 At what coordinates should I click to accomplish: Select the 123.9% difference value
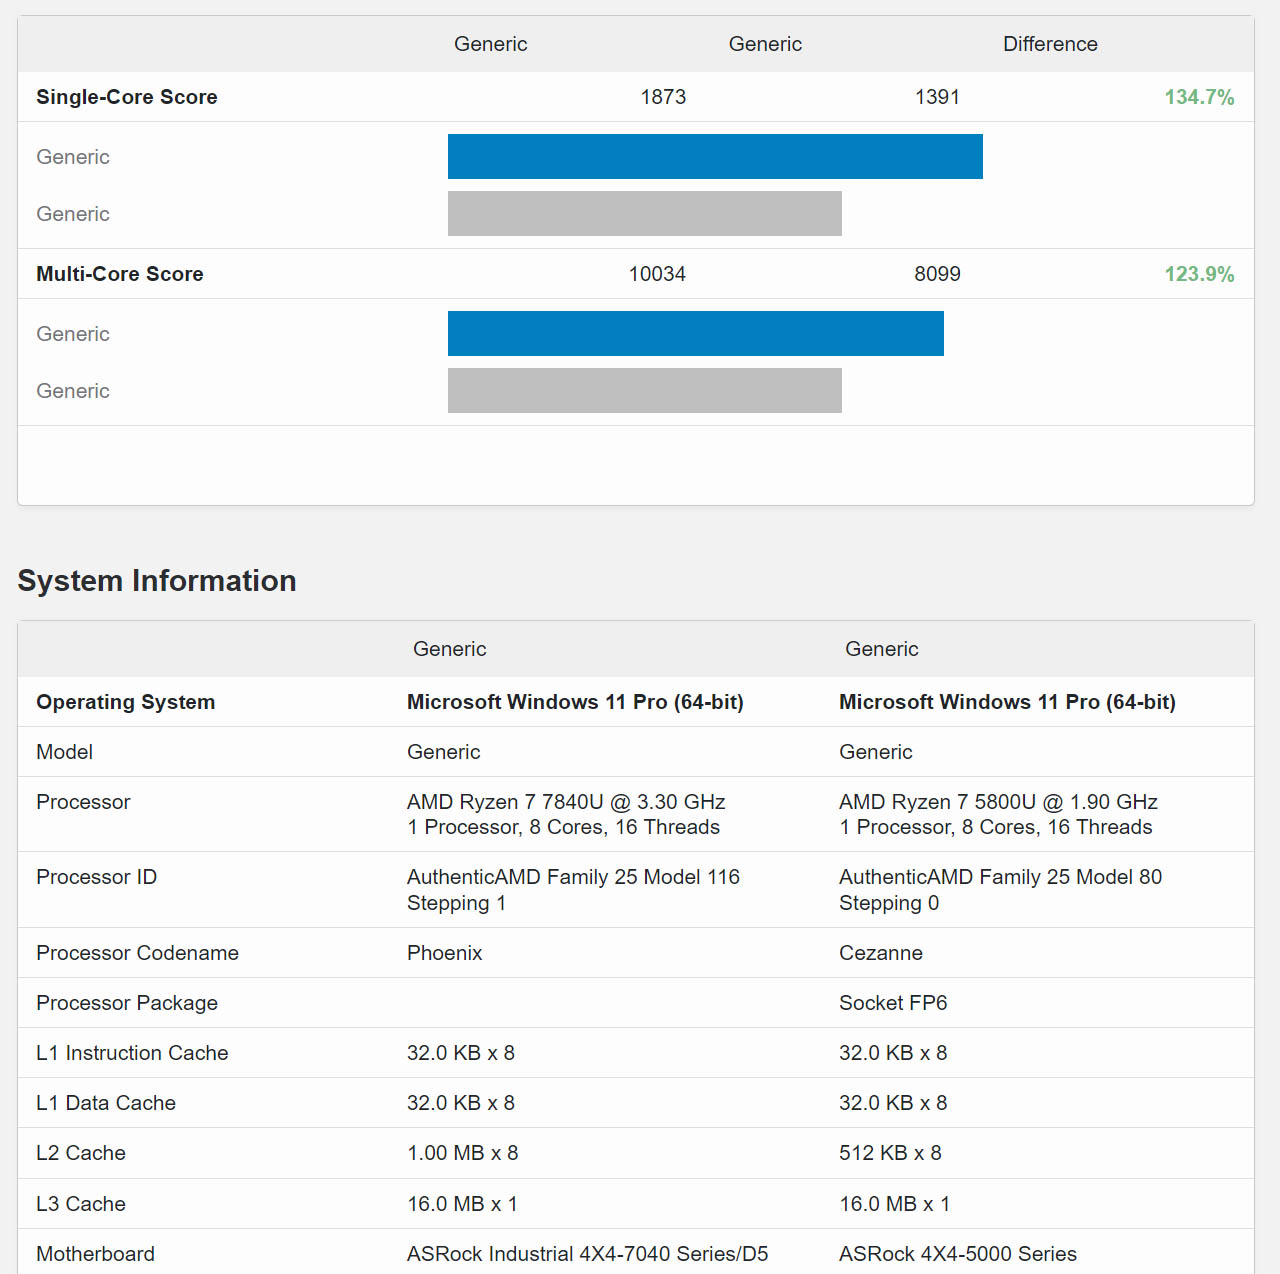1199,274
